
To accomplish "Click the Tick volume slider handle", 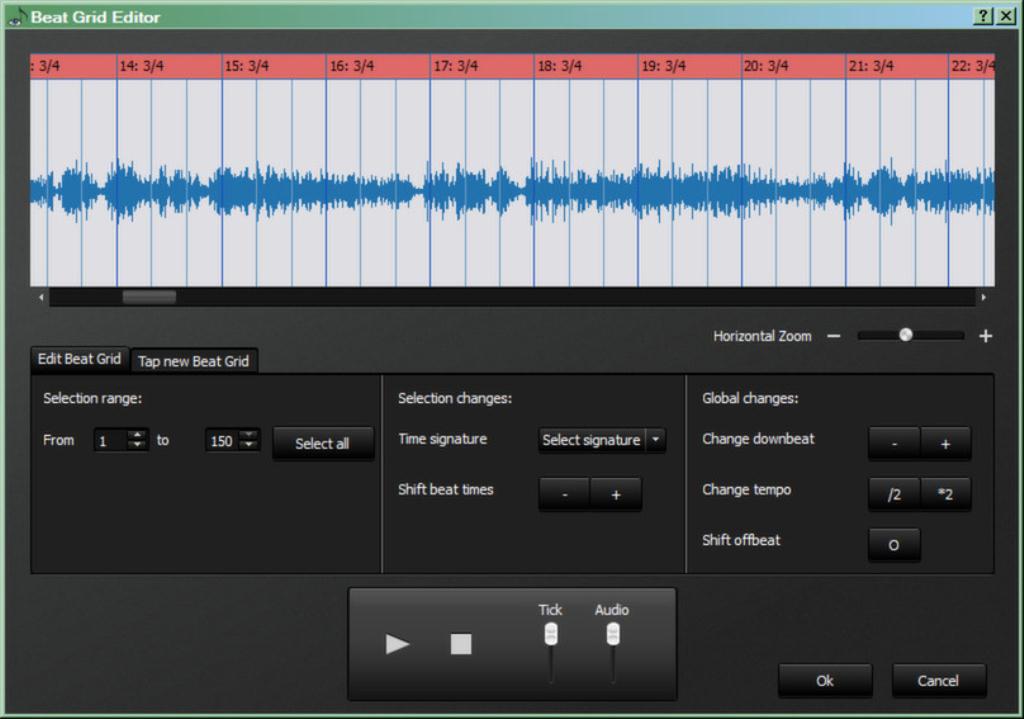I will point(550,634).
